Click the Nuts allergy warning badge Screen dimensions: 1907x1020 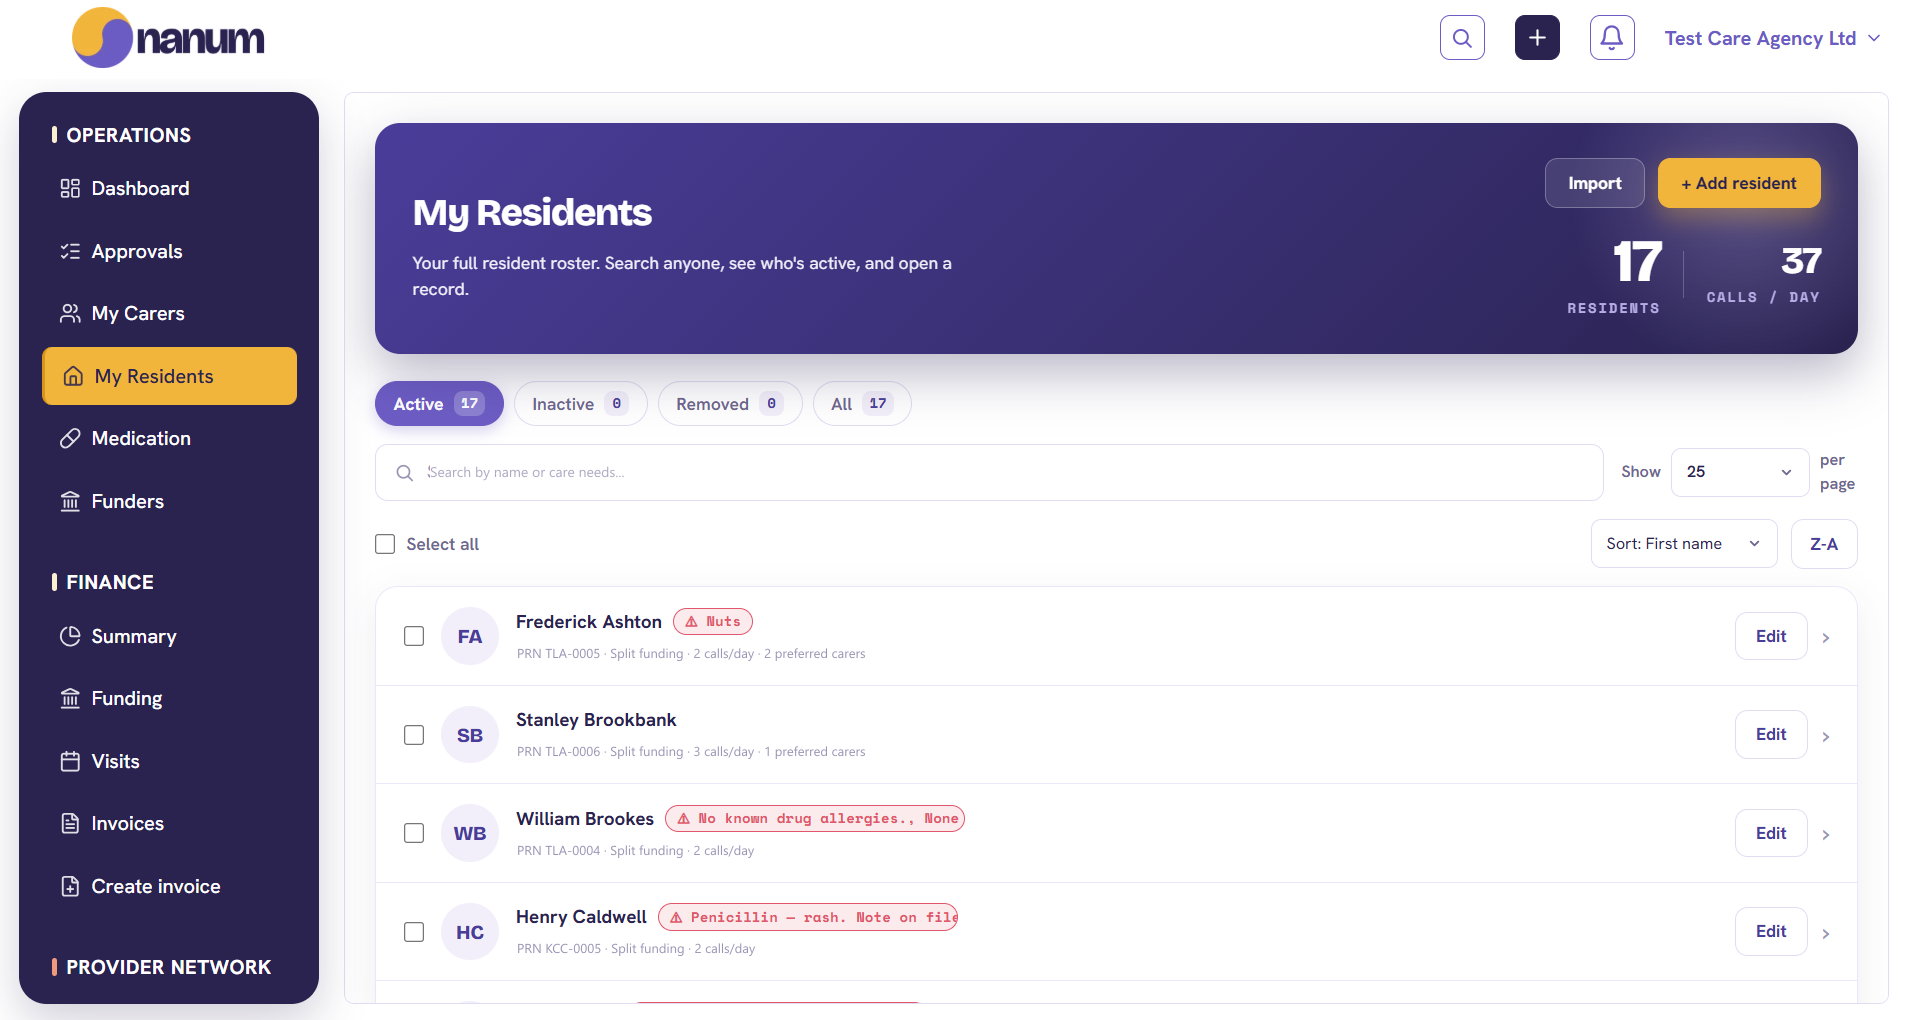pyautogui.click(x=713, y=621)
